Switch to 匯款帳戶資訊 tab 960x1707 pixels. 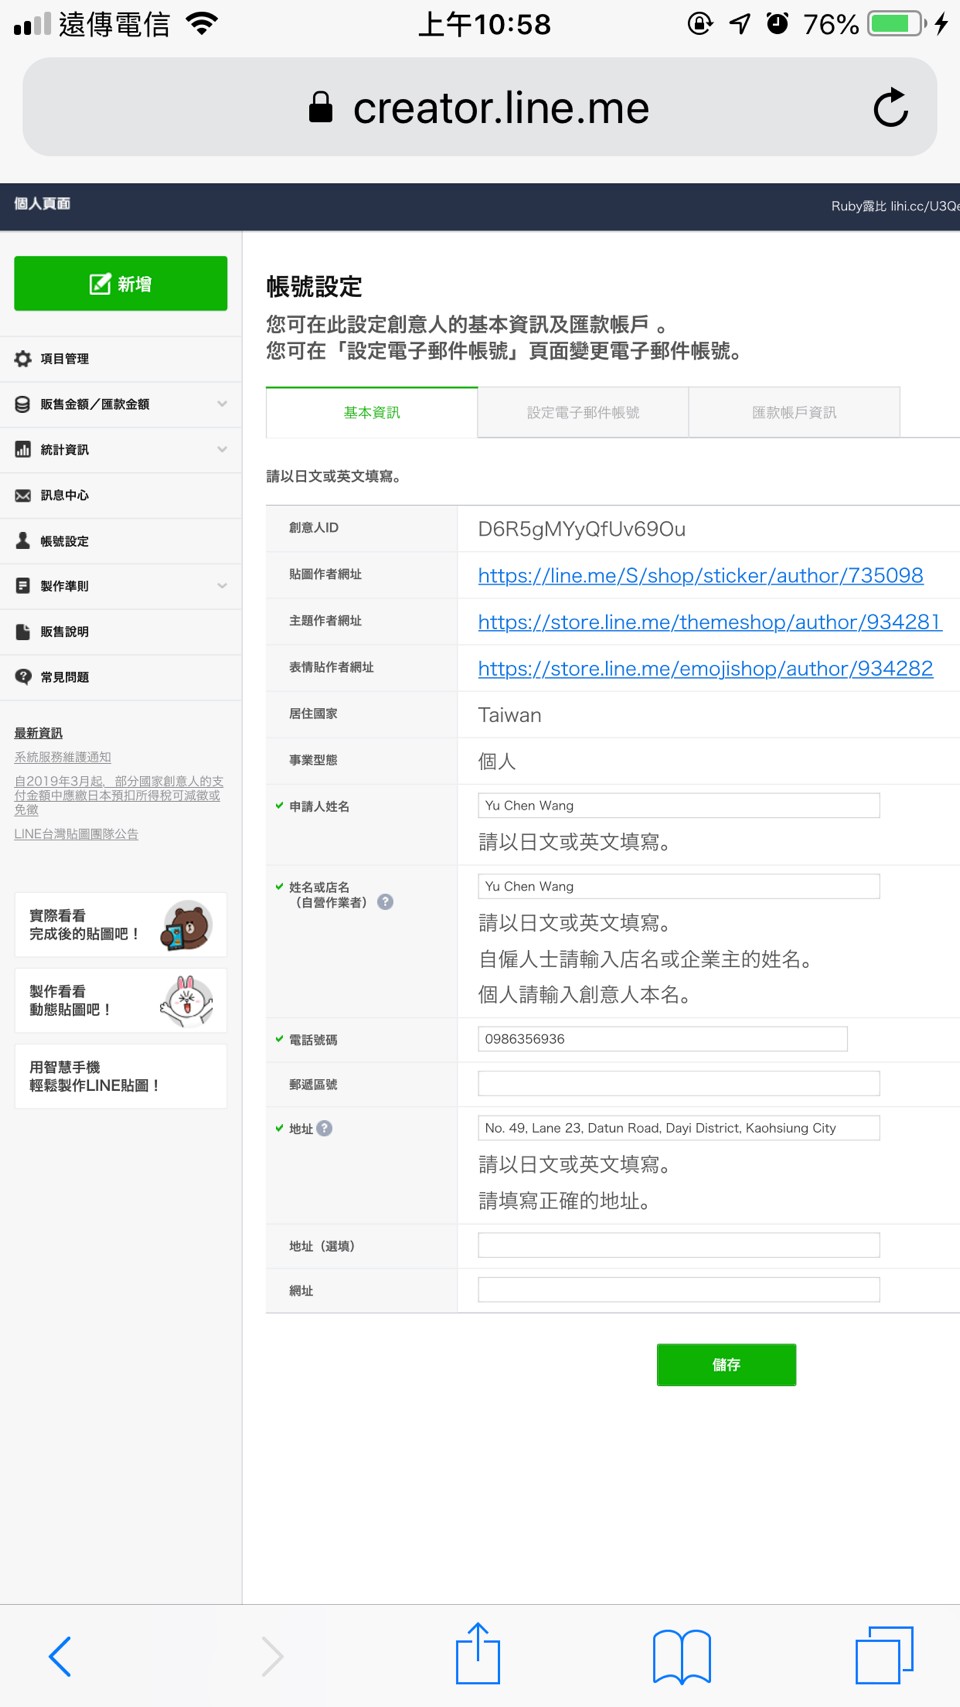[794, 413]
